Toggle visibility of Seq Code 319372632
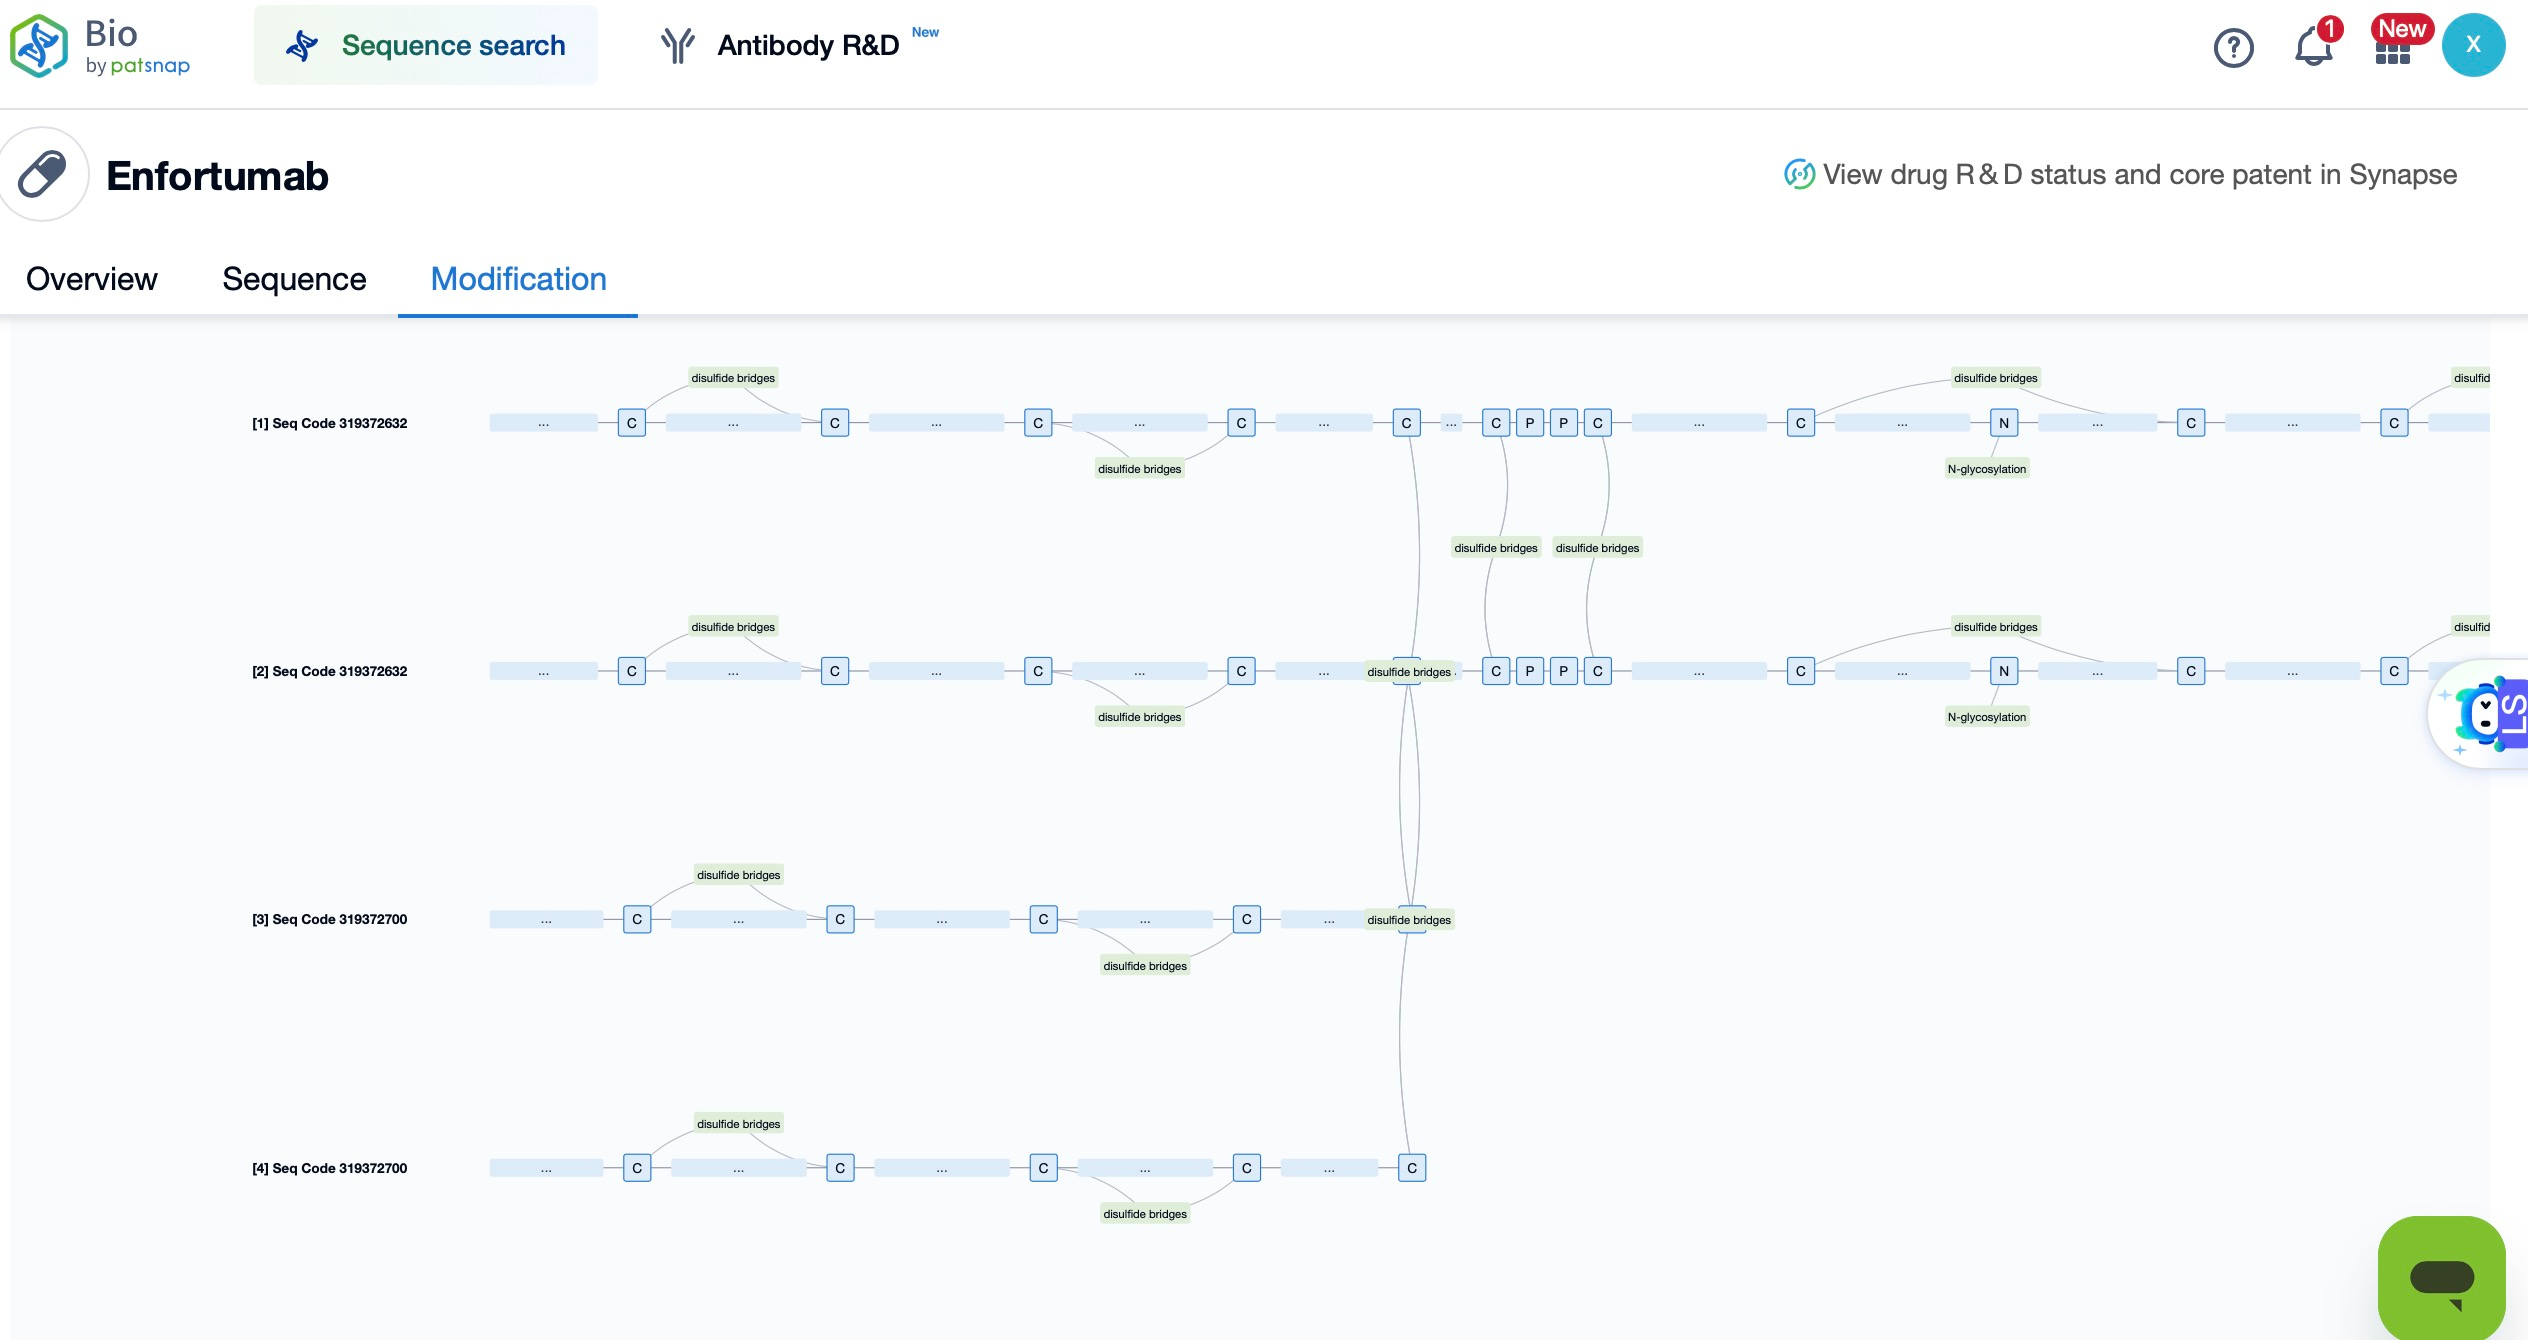Screen dimensions: 2528x1340 [x=328, y=423]
